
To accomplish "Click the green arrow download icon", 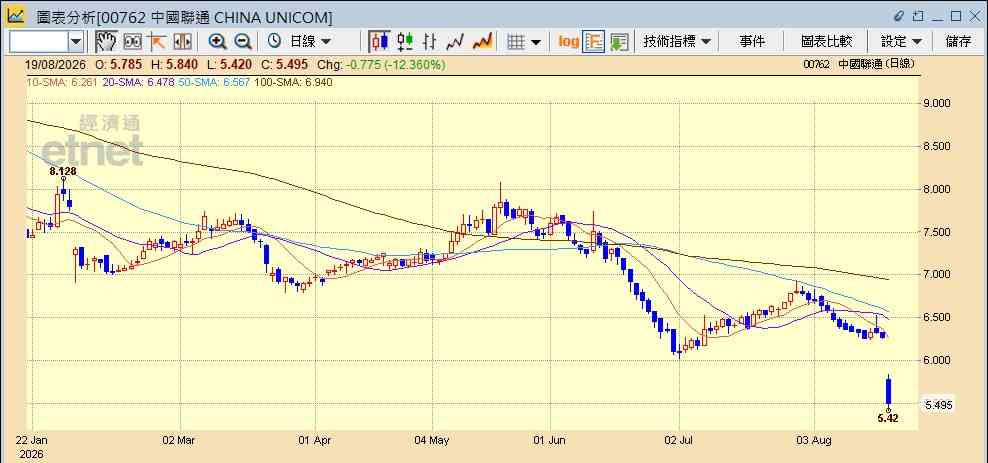I will (619, 42).
